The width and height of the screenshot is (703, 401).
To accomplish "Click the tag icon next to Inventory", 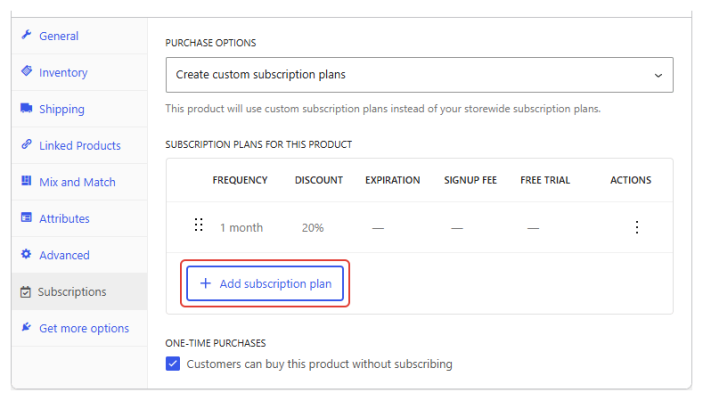I will 26,71.
